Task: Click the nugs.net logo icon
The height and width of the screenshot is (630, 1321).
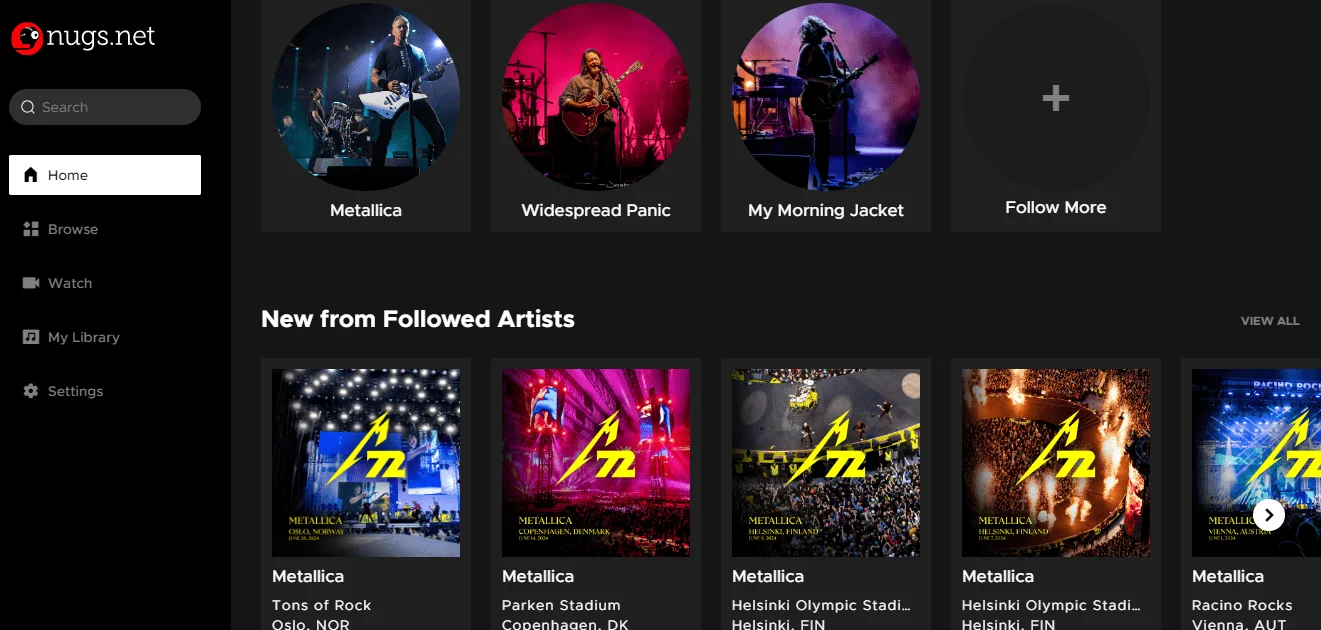Action: pos(27,38)
